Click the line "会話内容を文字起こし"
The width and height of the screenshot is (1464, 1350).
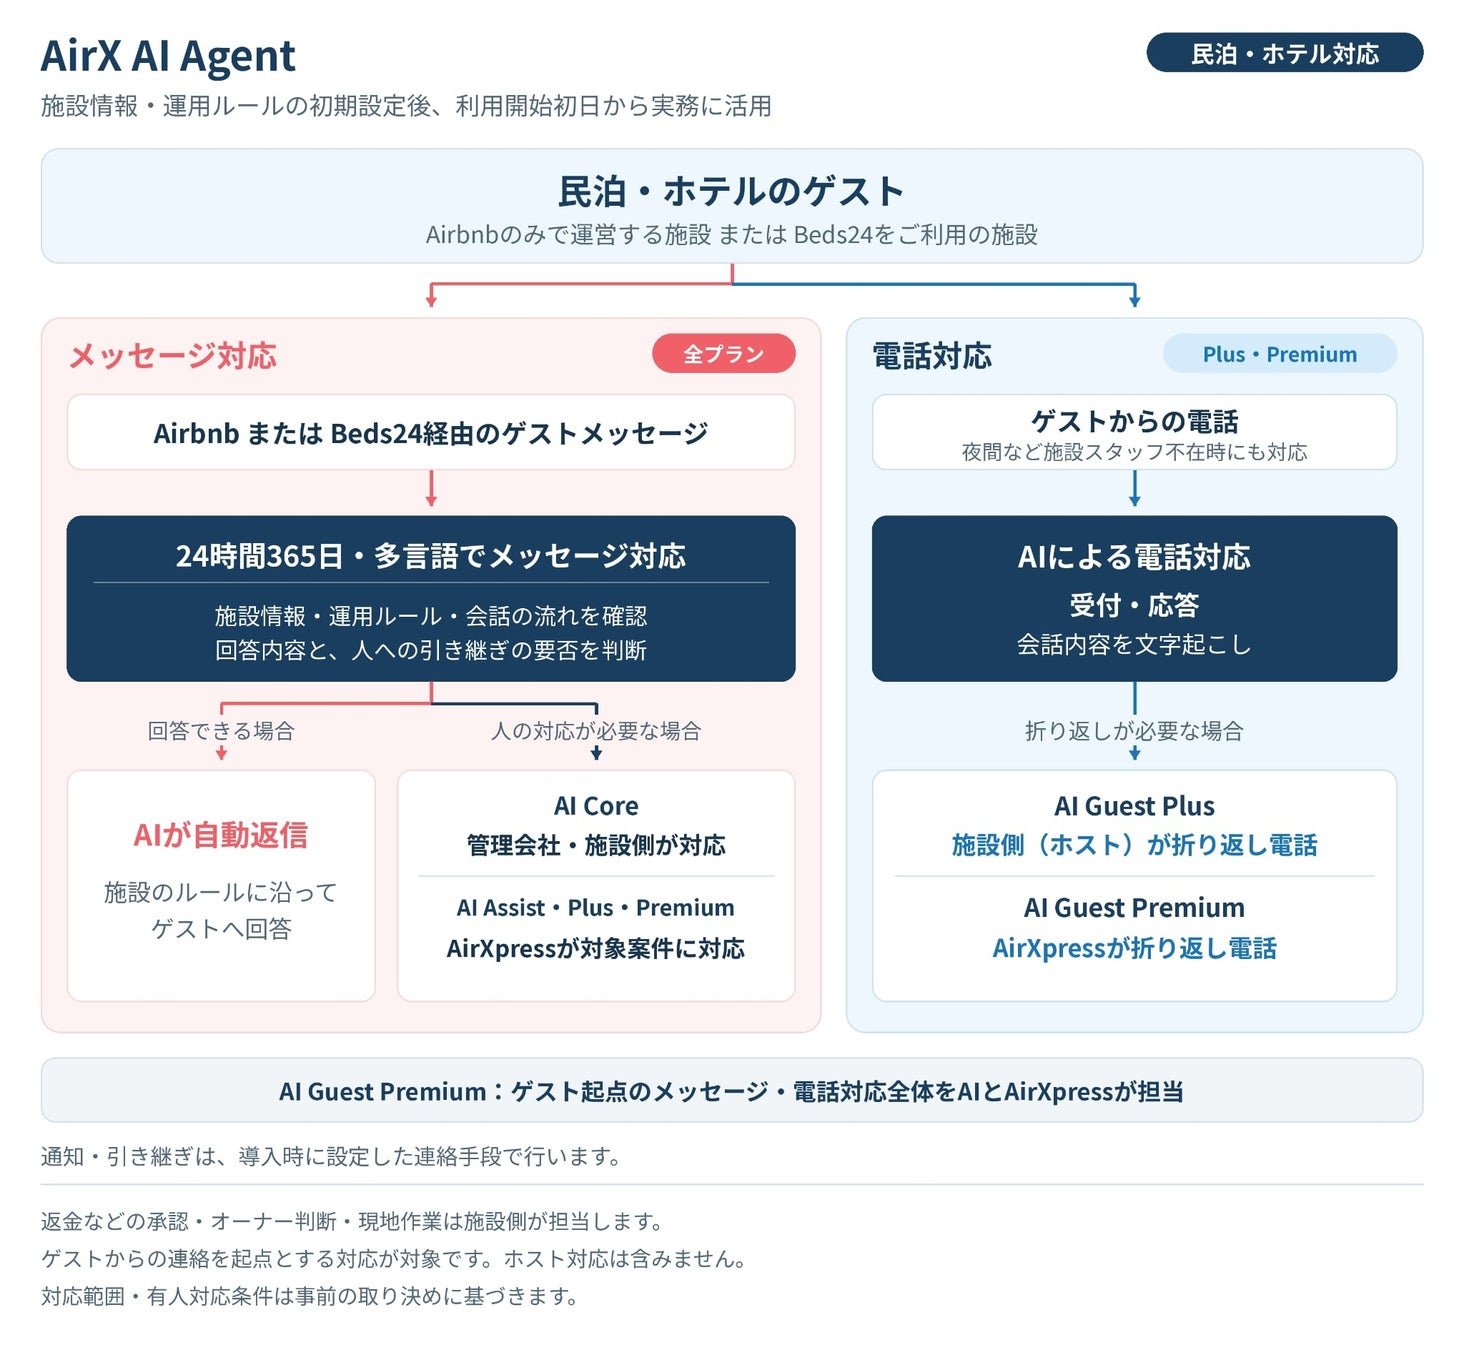(x=1135, y=645)
